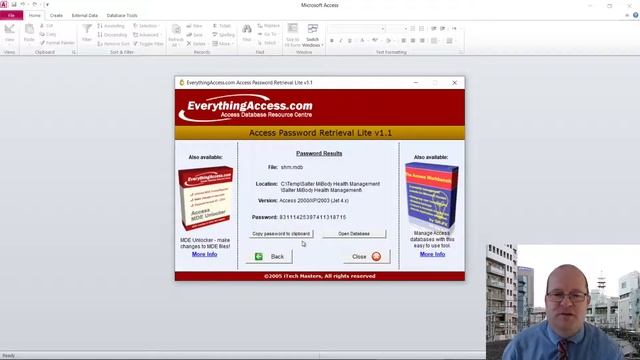Align text left in Text Formatting
The width and height of the screenshot is (640, 360).
(x=403, y=41)
